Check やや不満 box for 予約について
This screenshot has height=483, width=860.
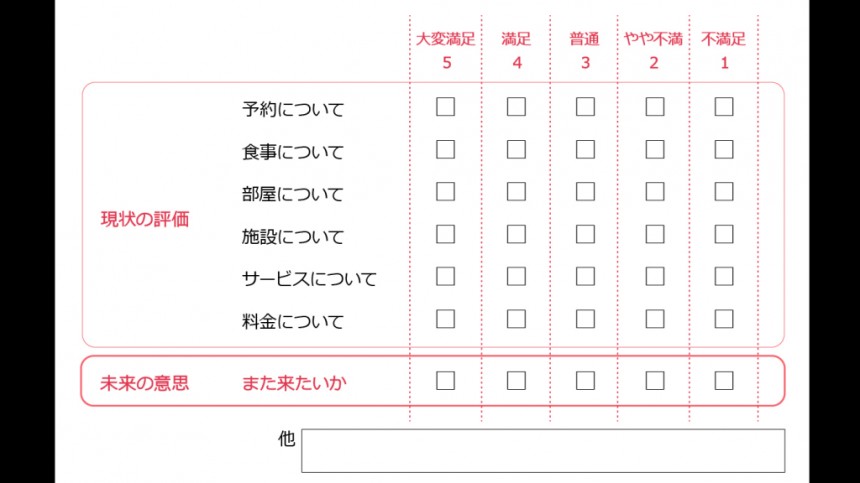(x=655, y=107)
